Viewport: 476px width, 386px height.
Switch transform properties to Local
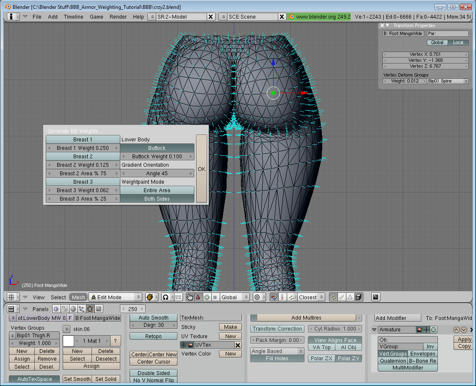pos(458,42)
